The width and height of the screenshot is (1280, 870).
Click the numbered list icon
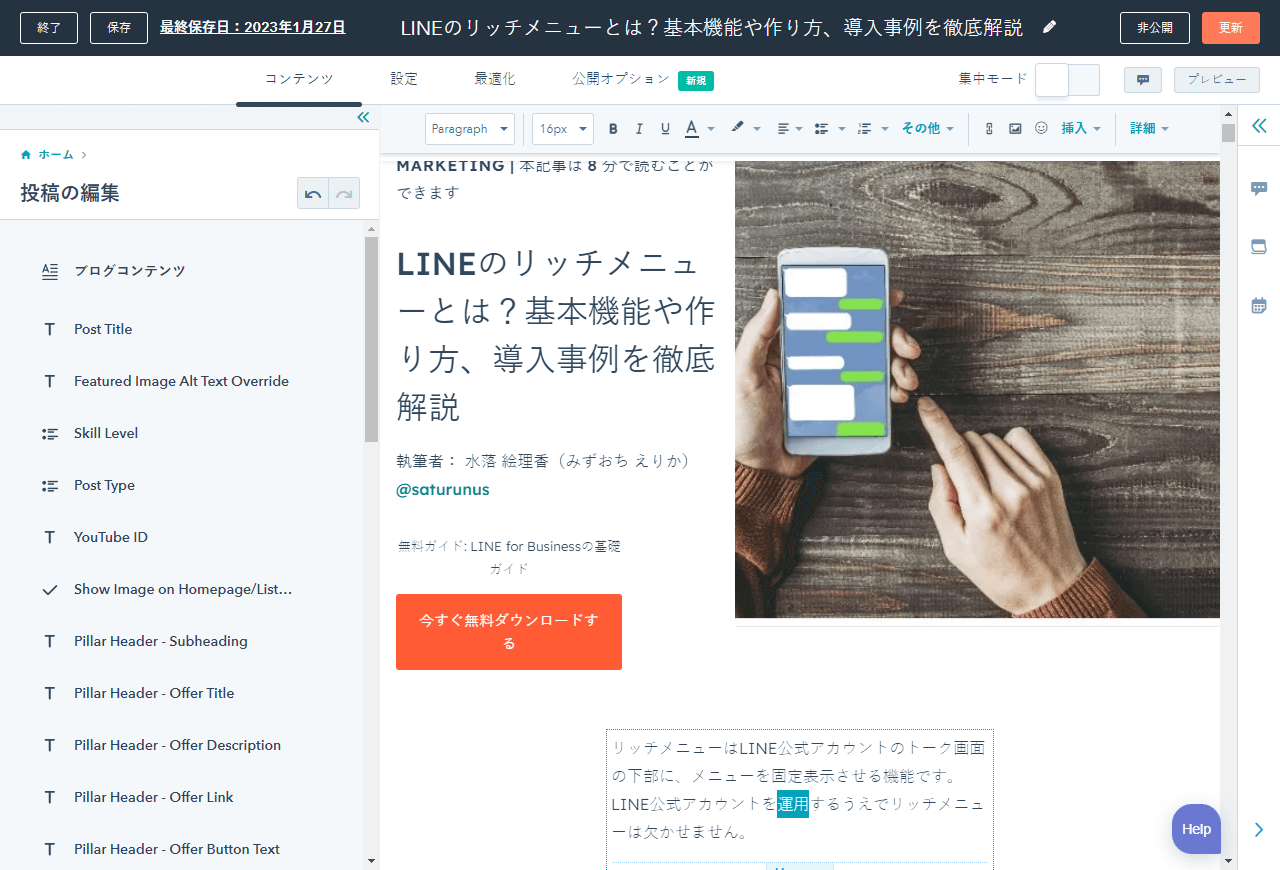pos(866,129)
